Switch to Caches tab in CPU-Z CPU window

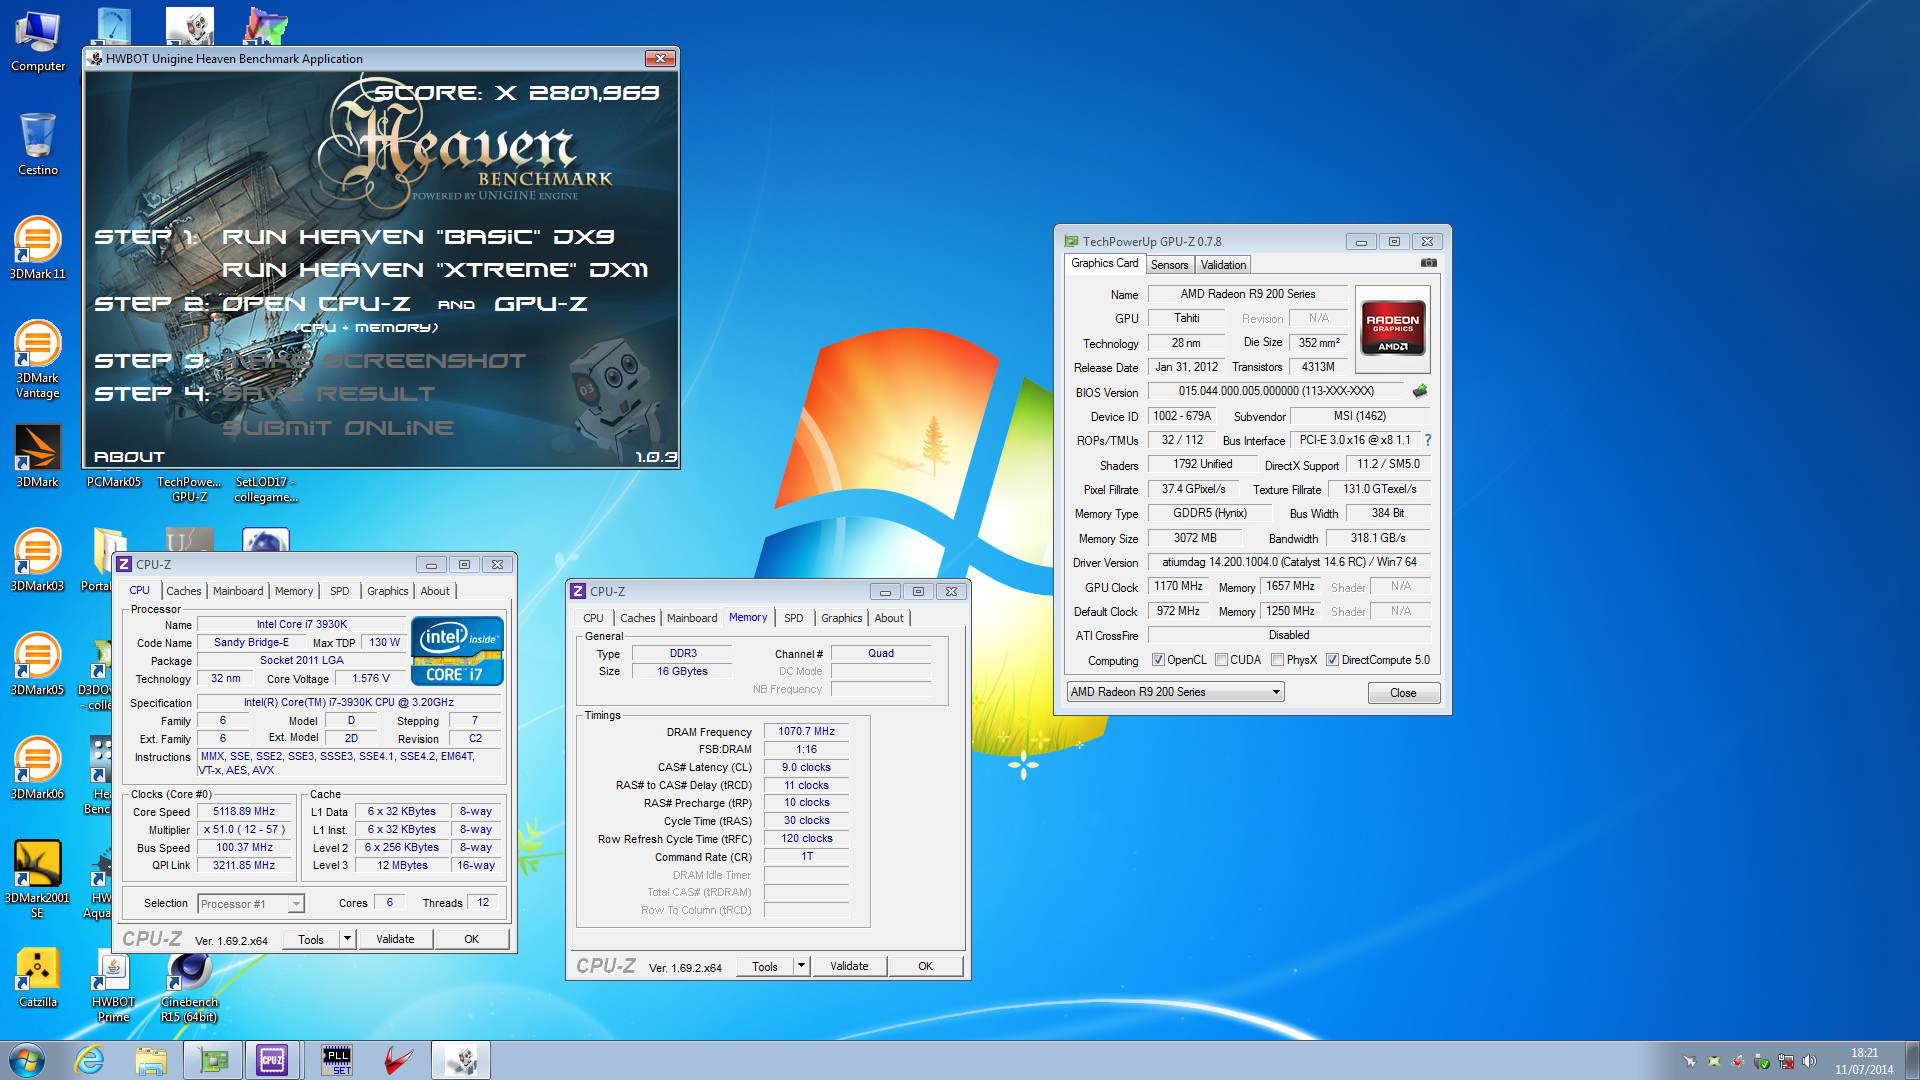[184, 591]
